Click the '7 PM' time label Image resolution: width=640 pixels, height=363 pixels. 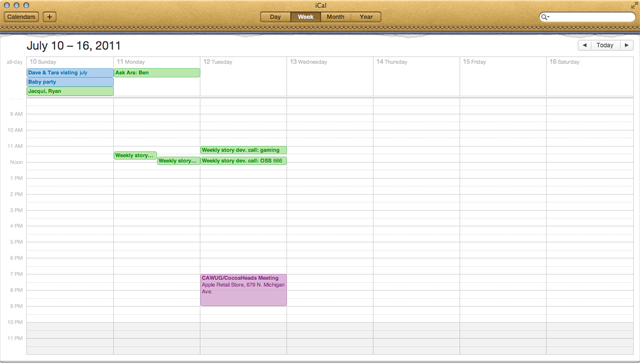click(16, 274)
